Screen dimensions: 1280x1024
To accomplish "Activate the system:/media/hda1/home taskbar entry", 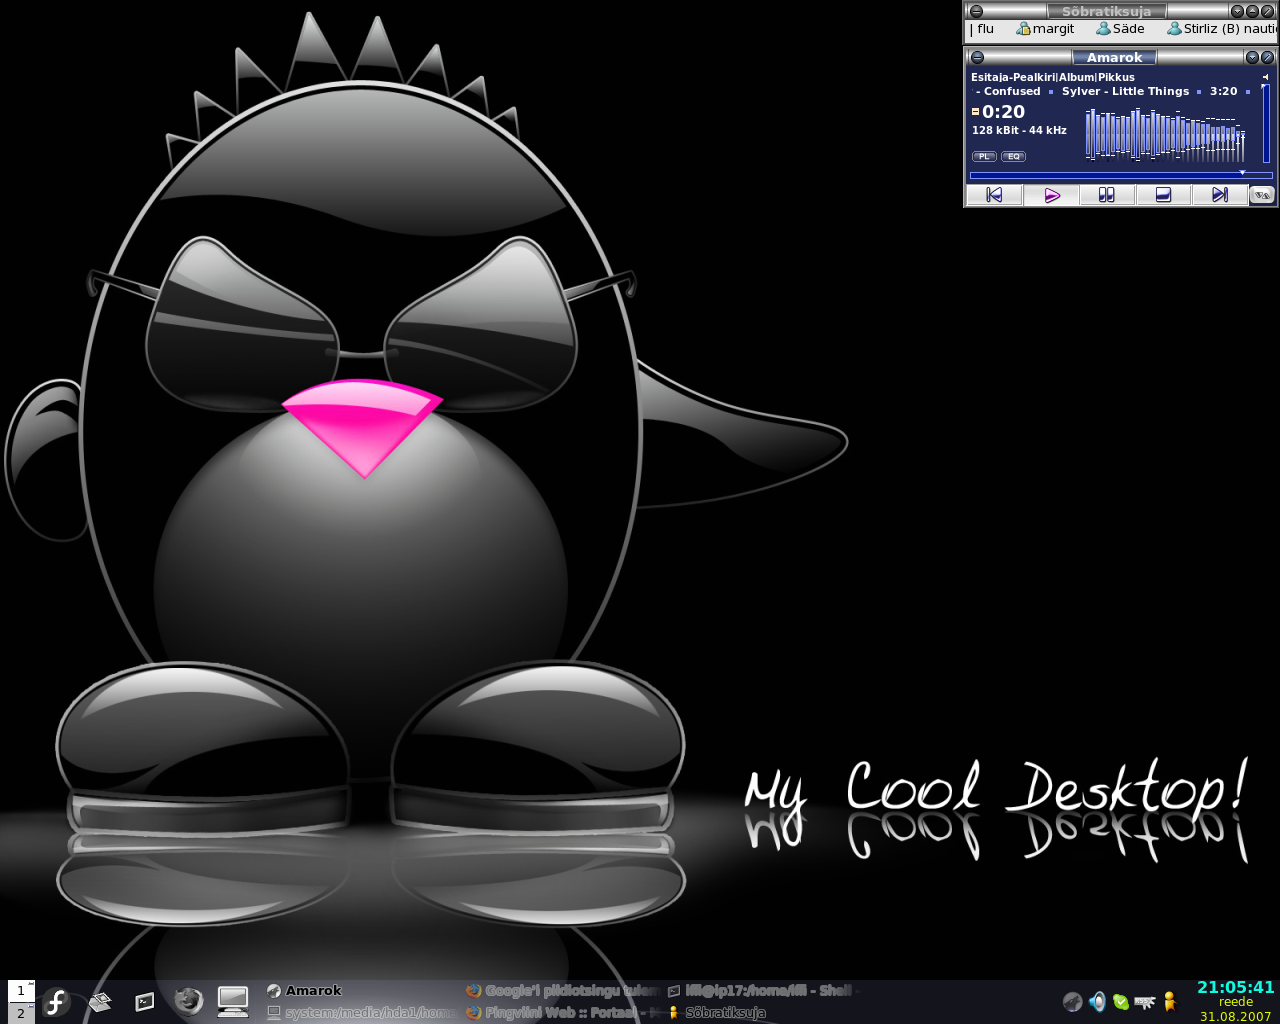I will pos(360,1013).
